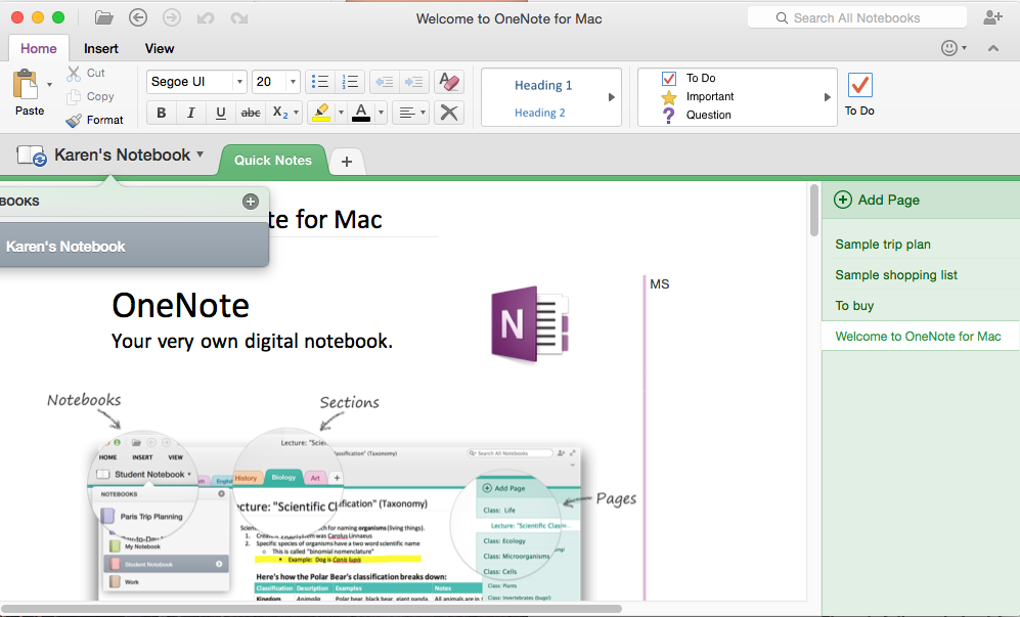This screenshot has height=617, width=1020.
Task: Click the To Do checkmark icon
Action: coord(859,87)
